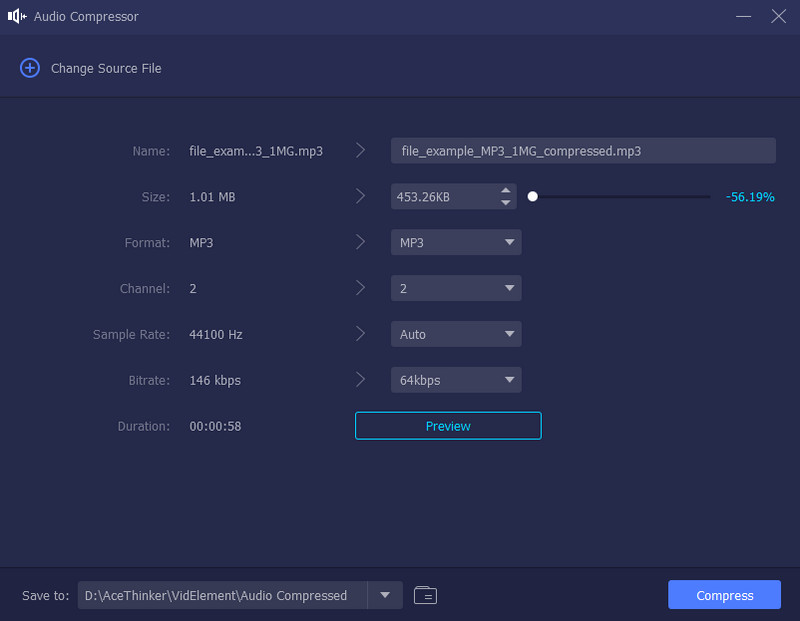Click the 453.26KB size value field
The width and height of the screenshot is (800, 621).
[445, 196]
